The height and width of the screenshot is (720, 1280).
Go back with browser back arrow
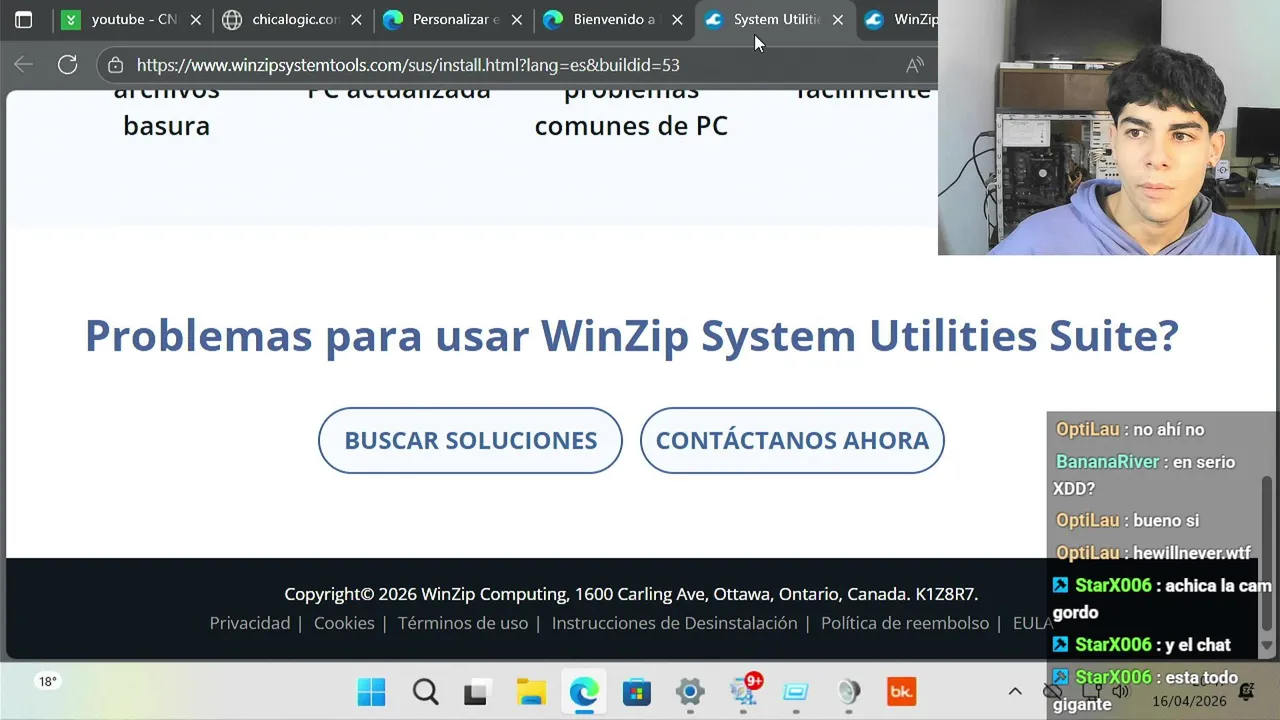tap(23, 65)
